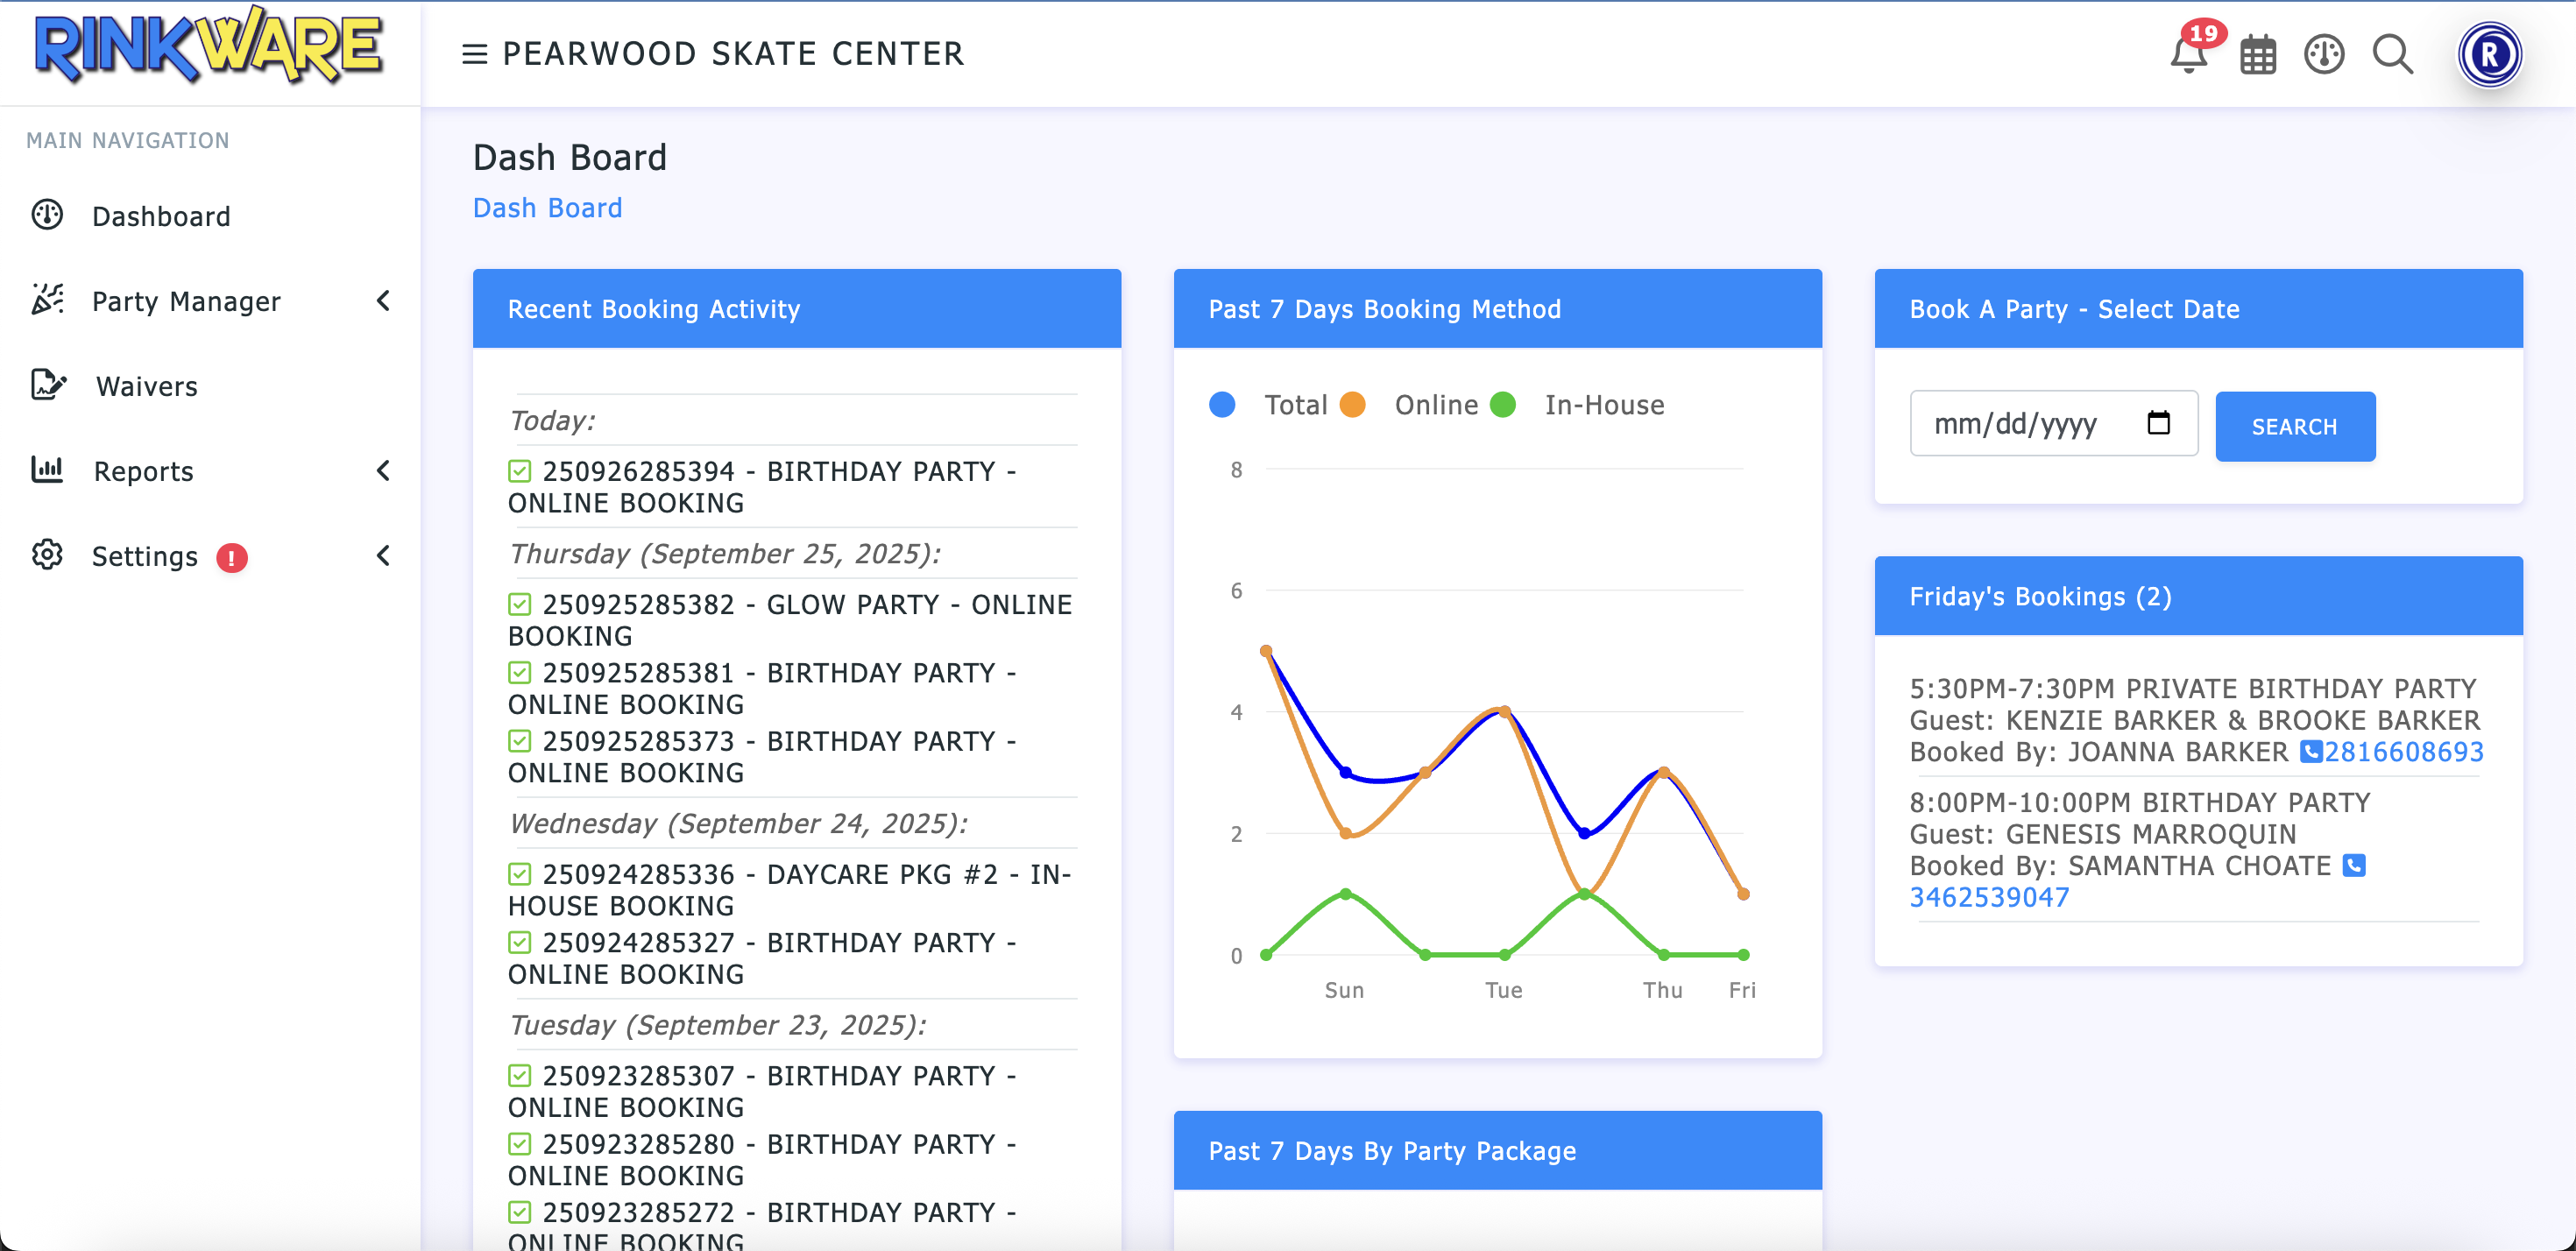Image resolution: width=2576 pixels, height=1251 pixels.
Task: Expand the Settings sidebar section
Action: [385, 556]
